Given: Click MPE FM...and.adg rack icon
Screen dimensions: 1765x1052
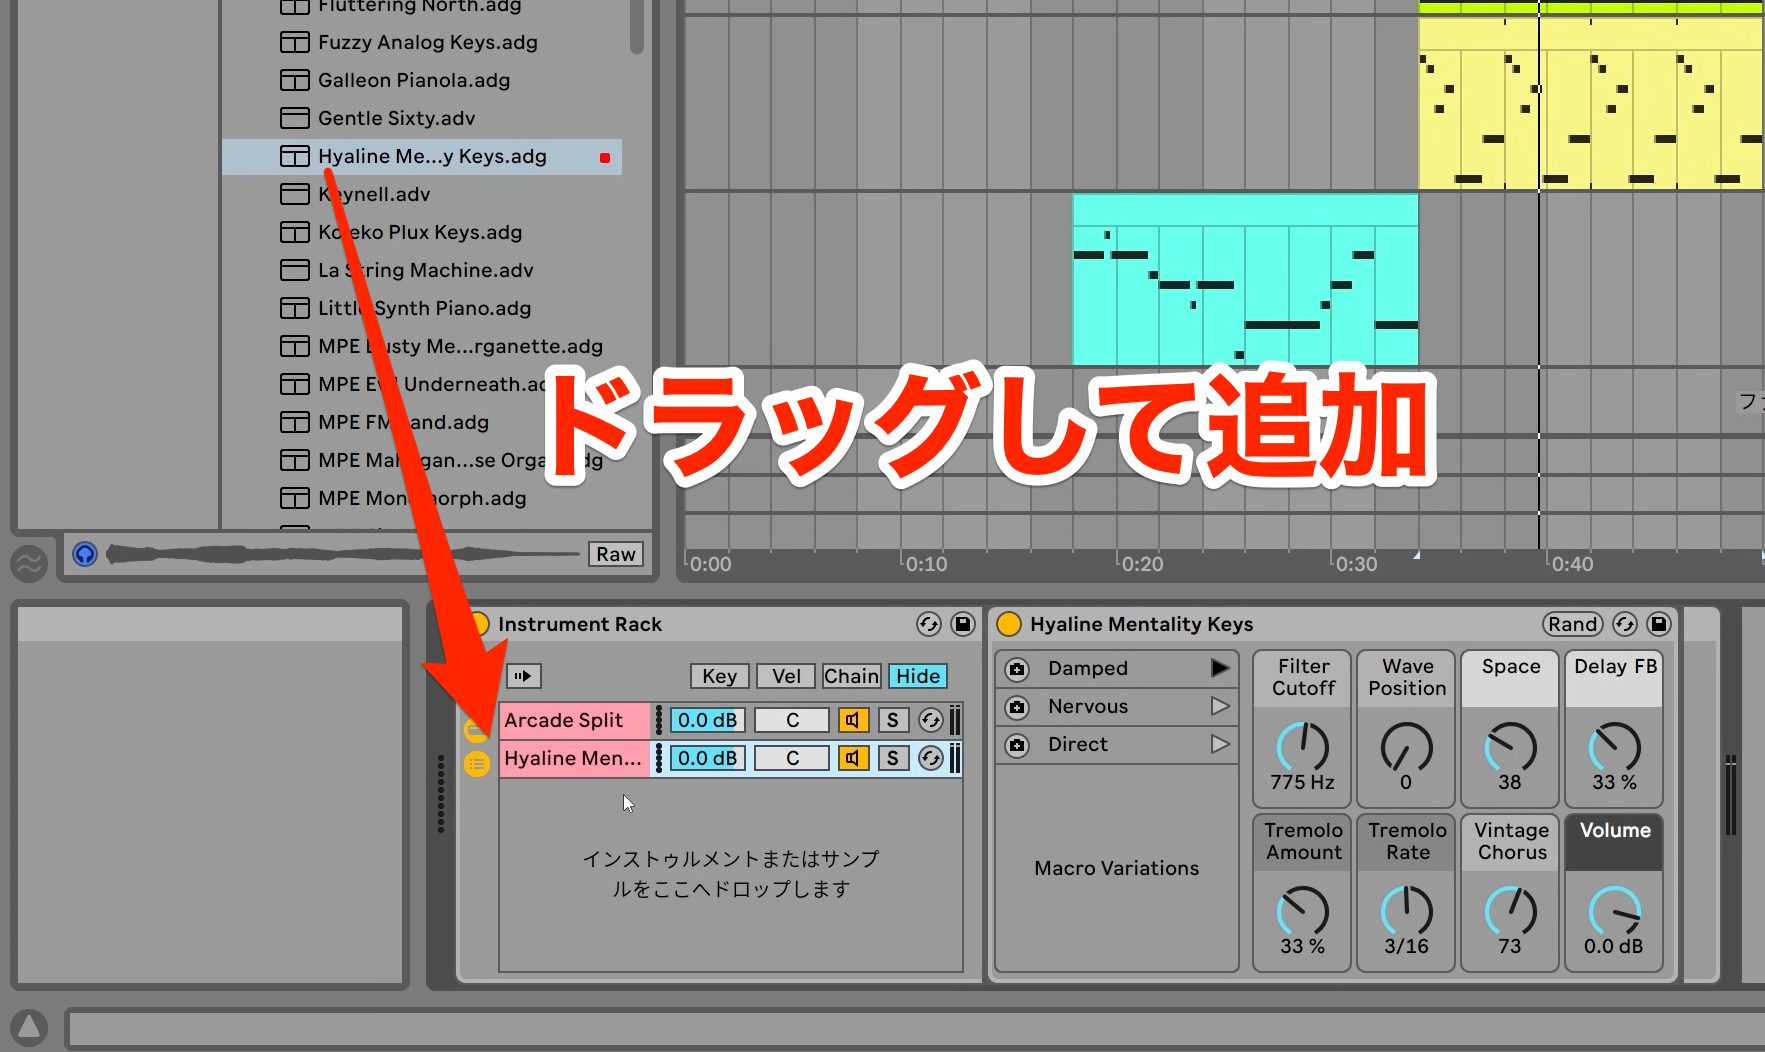Looking at the screenshot, I should click(x=294, y=422).
